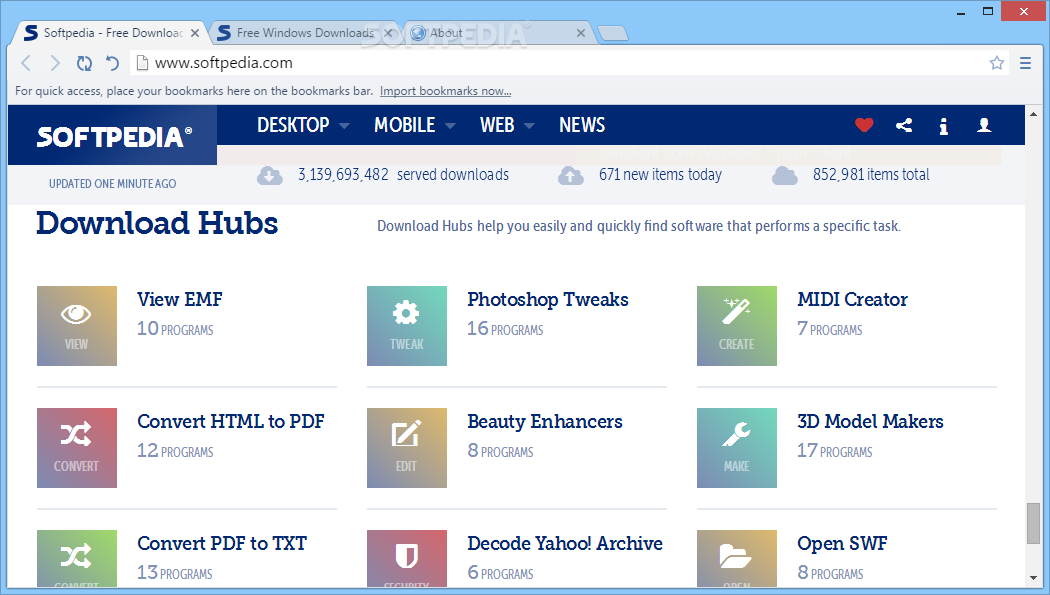
Task: Open the View EMF hub
Action: coord(179,299)
